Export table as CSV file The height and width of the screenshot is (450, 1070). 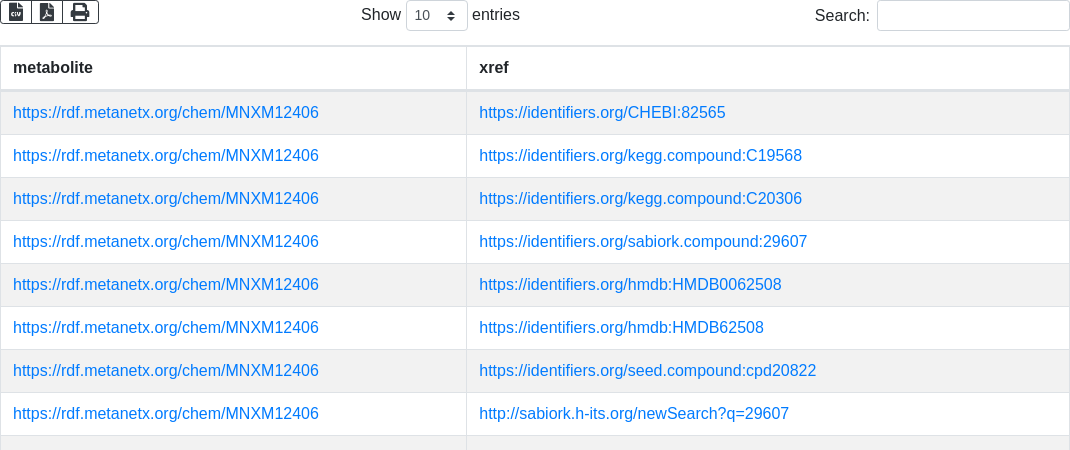[x=16, y=12]
